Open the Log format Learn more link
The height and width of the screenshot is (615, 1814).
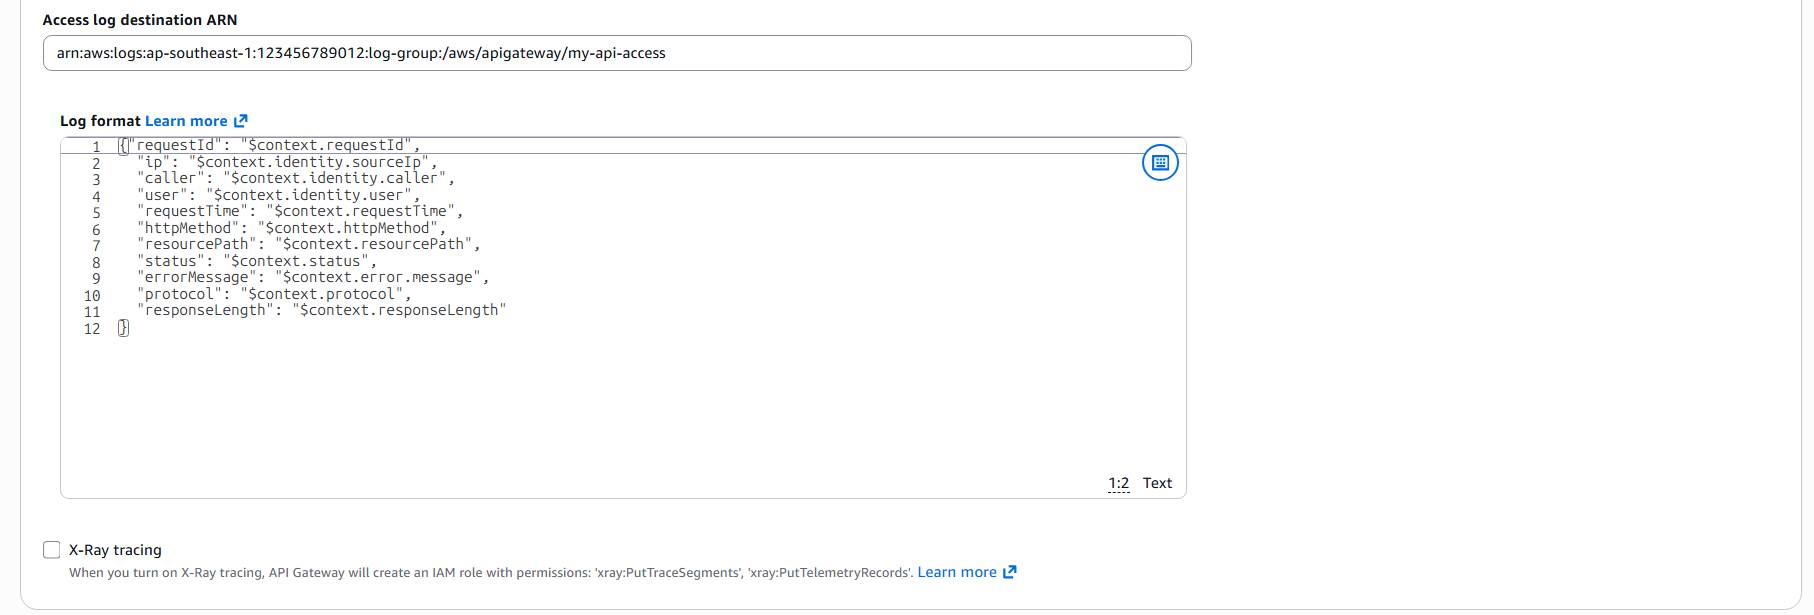coord(186,121)
